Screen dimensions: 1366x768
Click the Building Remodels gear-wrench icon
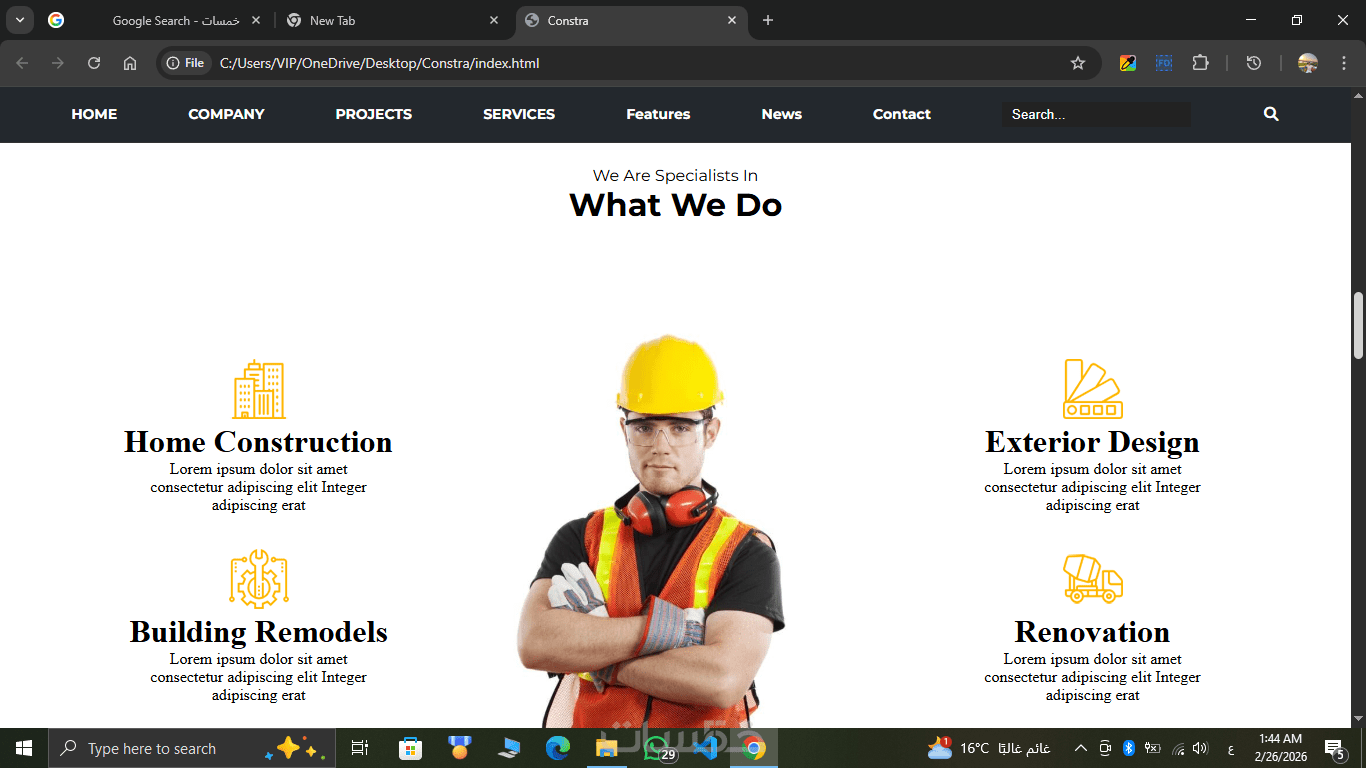259,579
